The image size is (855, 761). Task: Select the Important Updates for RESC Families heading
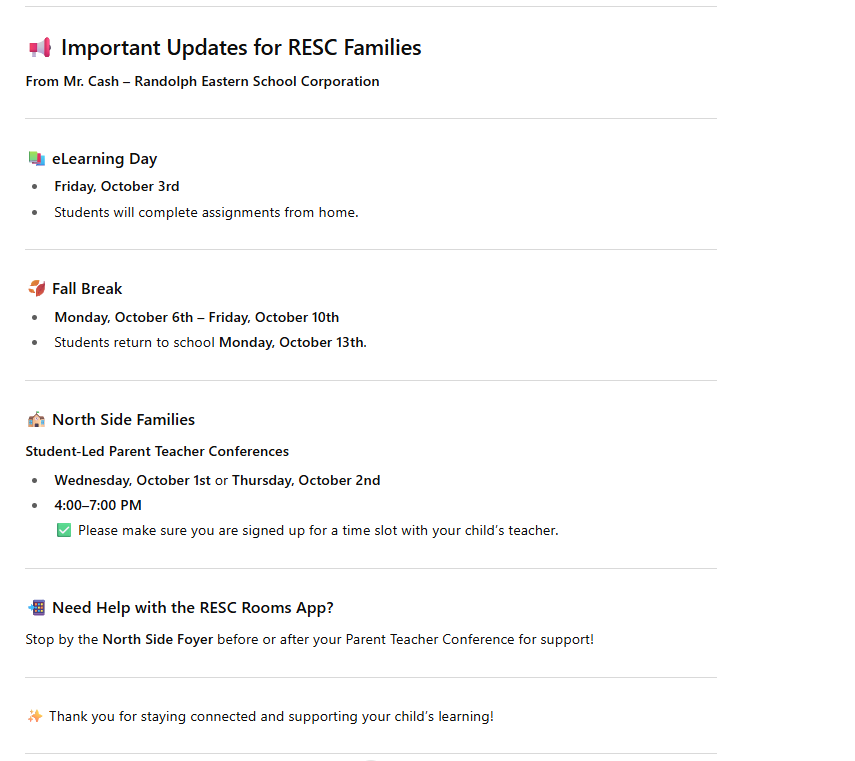coord(241,48)
